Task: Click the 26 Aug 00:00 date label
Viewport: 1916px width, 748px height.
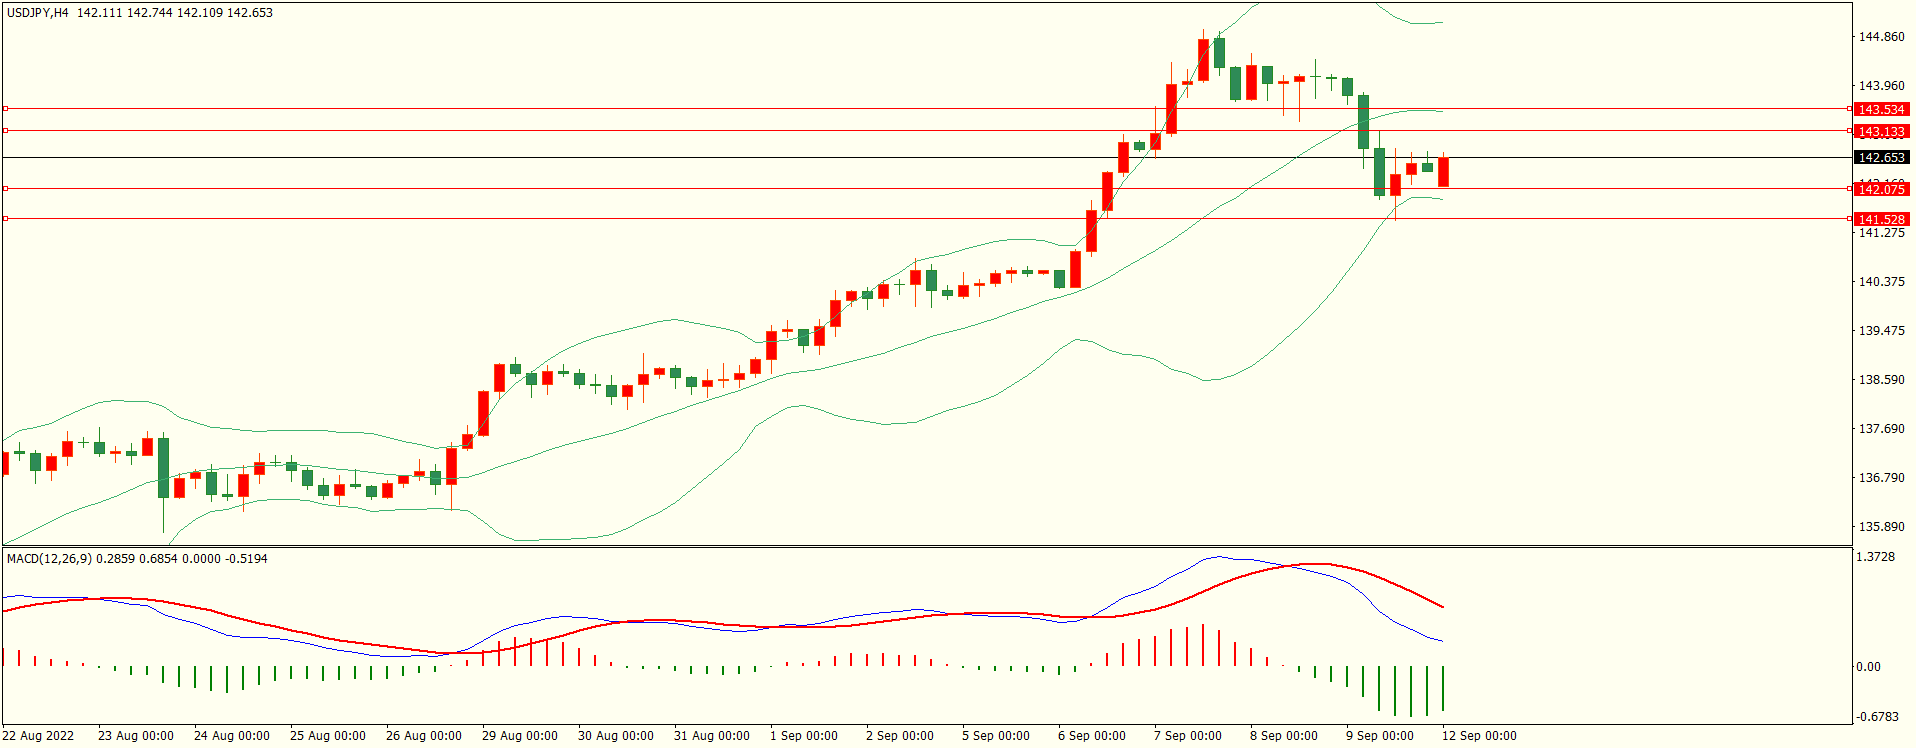Action: pyautogui.click(x=424, y=736)
